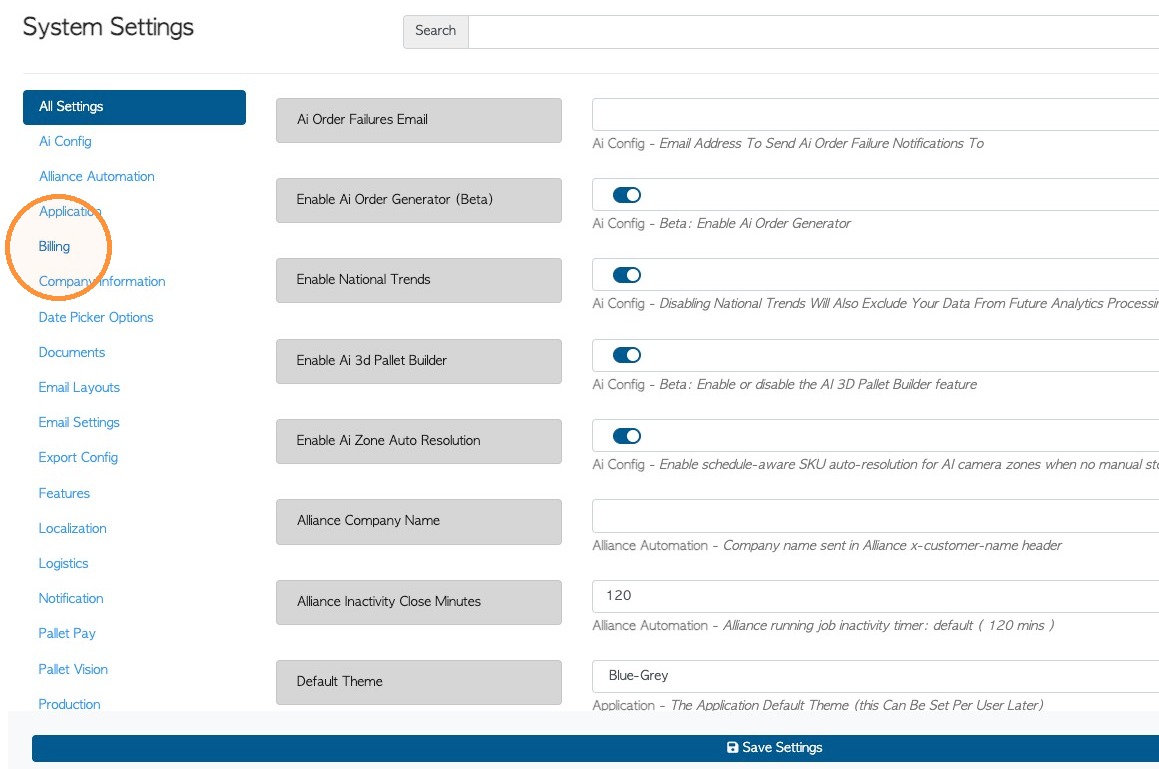Image resolution: width=1159 pixels, height=769 pixels.
Task: Click Alliance Company Name input field
Action: point(875,515)
